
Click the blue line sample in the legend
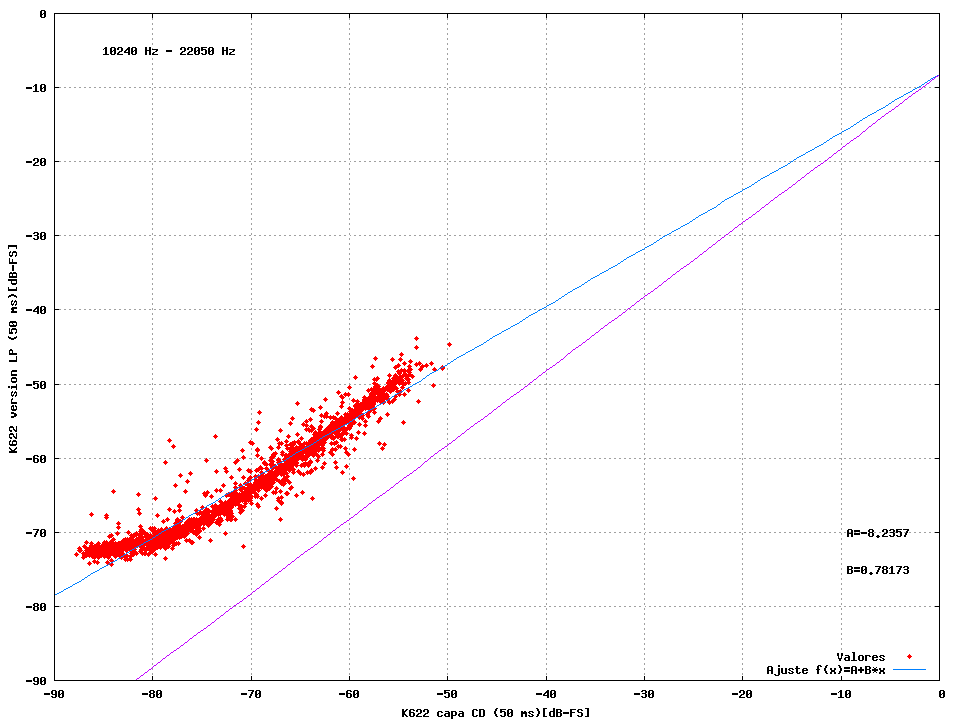pyautogui.click(x=909, y=670)
